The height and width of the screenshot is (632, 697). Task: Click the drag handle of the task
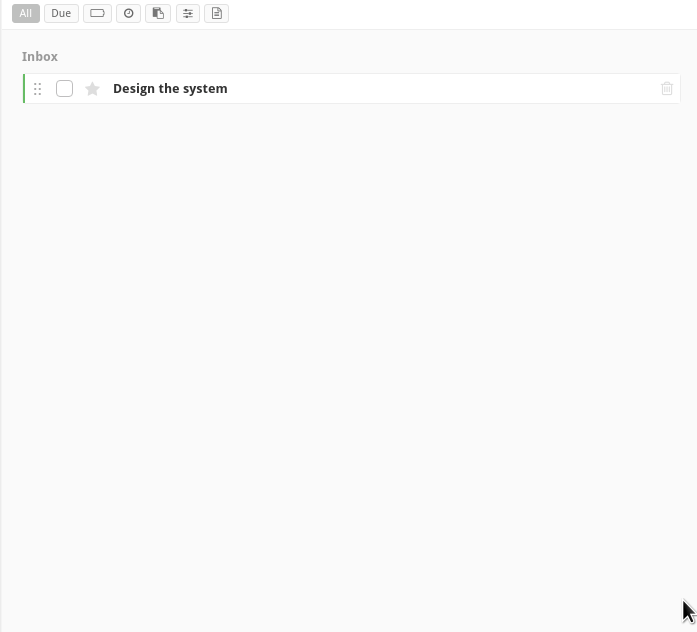pos(38,89)
